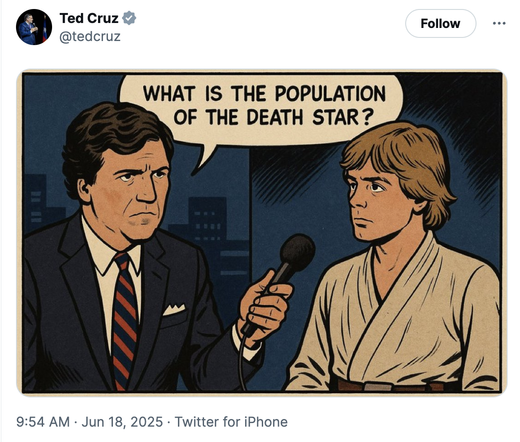The height and width of the screenshot is (442, 520).
Task: Click the Jun 18, 2025 date
Action: point(122,422)
